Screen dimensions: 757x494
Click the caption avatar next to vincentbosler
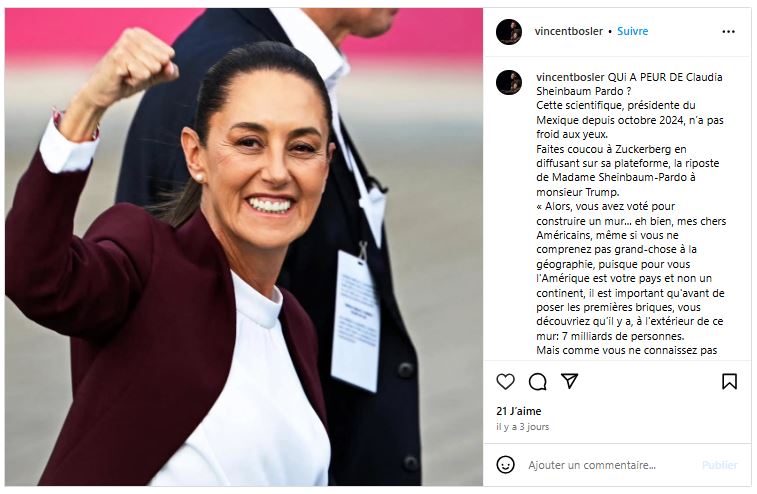point(509,82)
